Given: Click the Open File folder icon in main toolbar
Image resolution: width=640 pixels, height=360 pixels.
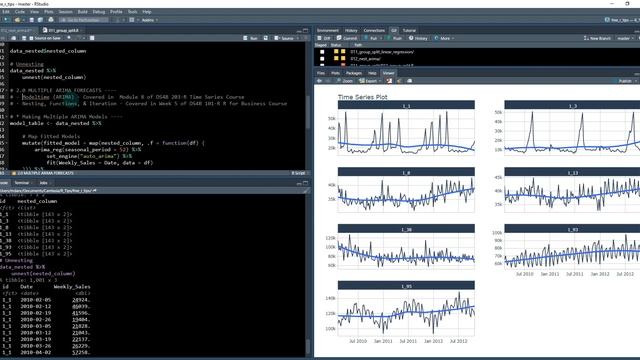Looking at the screenshot, I should 17,20.
